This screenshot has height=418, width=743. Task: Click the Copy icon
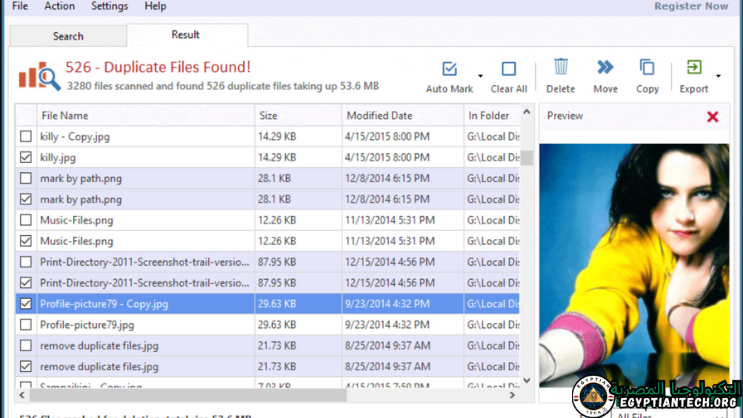pos(647,67)
